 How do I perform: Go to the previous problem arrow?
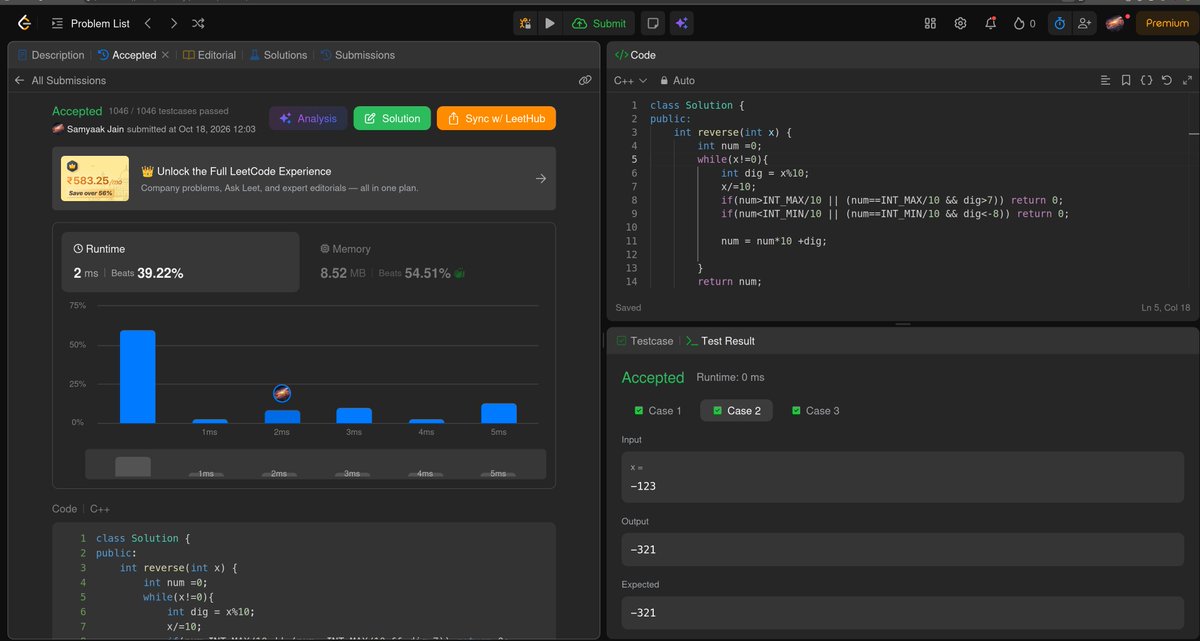pyautogui.click(x=148, y=23)
